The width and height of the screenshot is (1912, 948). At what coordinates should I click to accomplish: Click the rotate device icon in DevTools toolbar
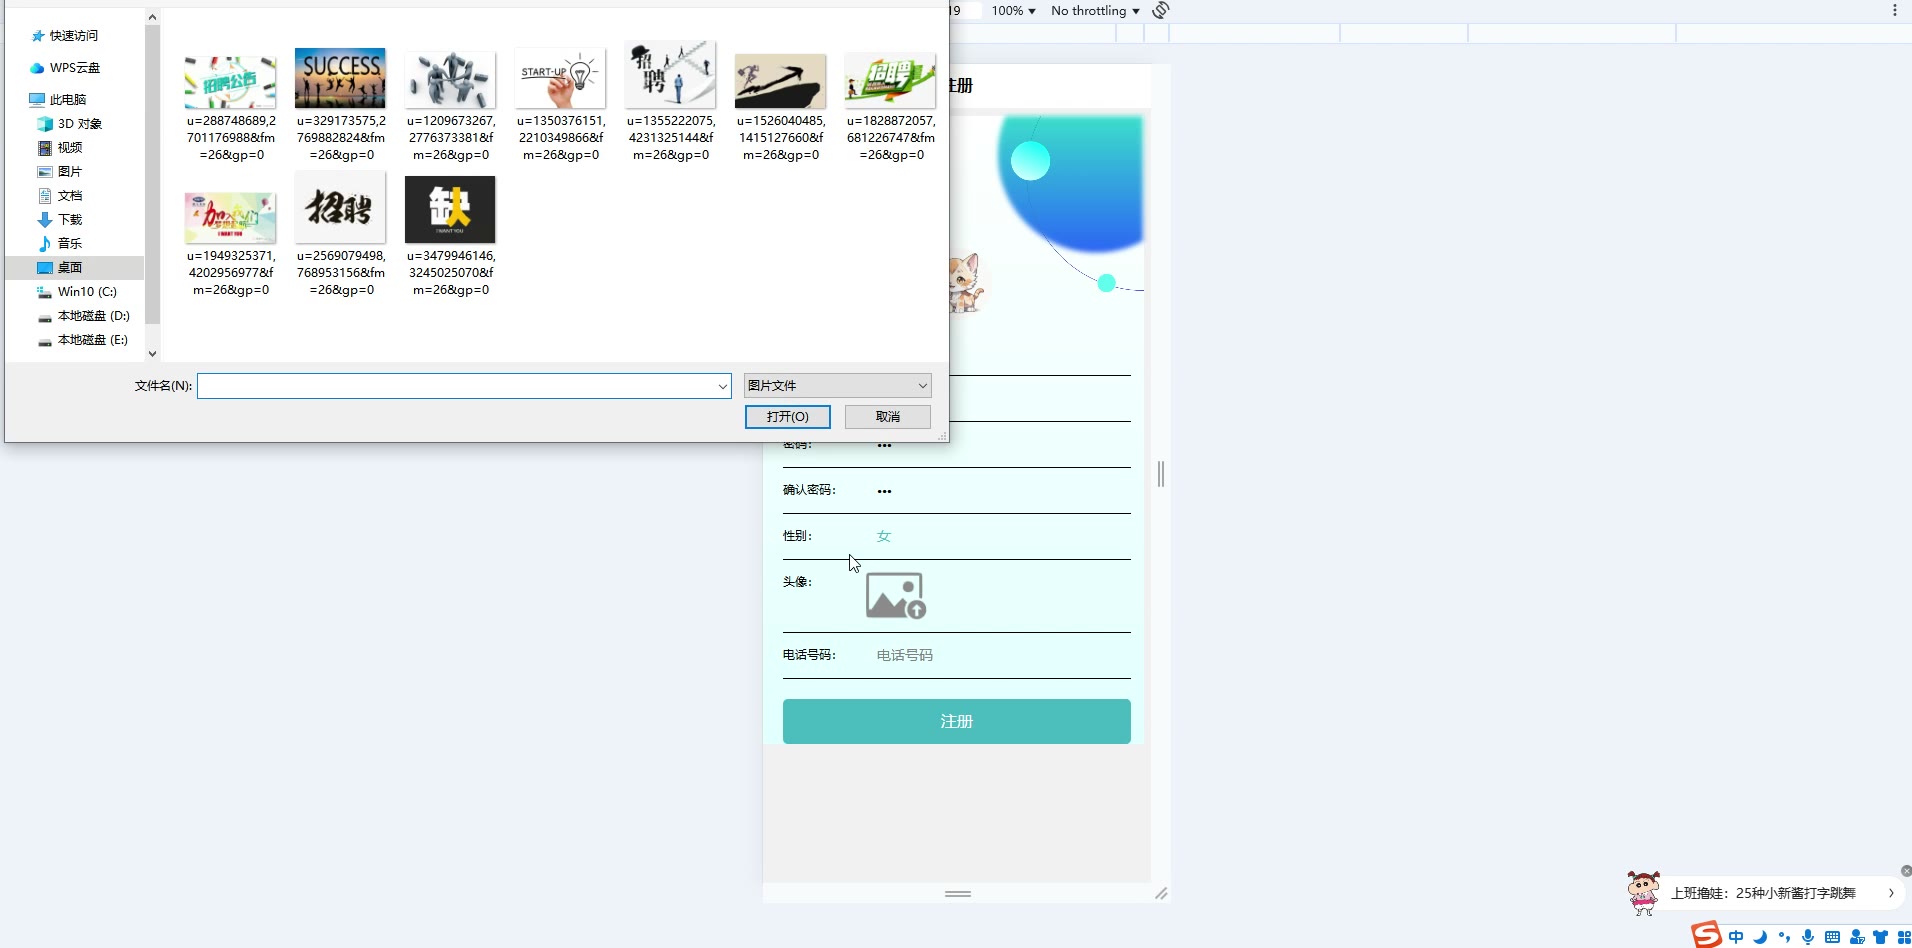(x=1161, y=11)
